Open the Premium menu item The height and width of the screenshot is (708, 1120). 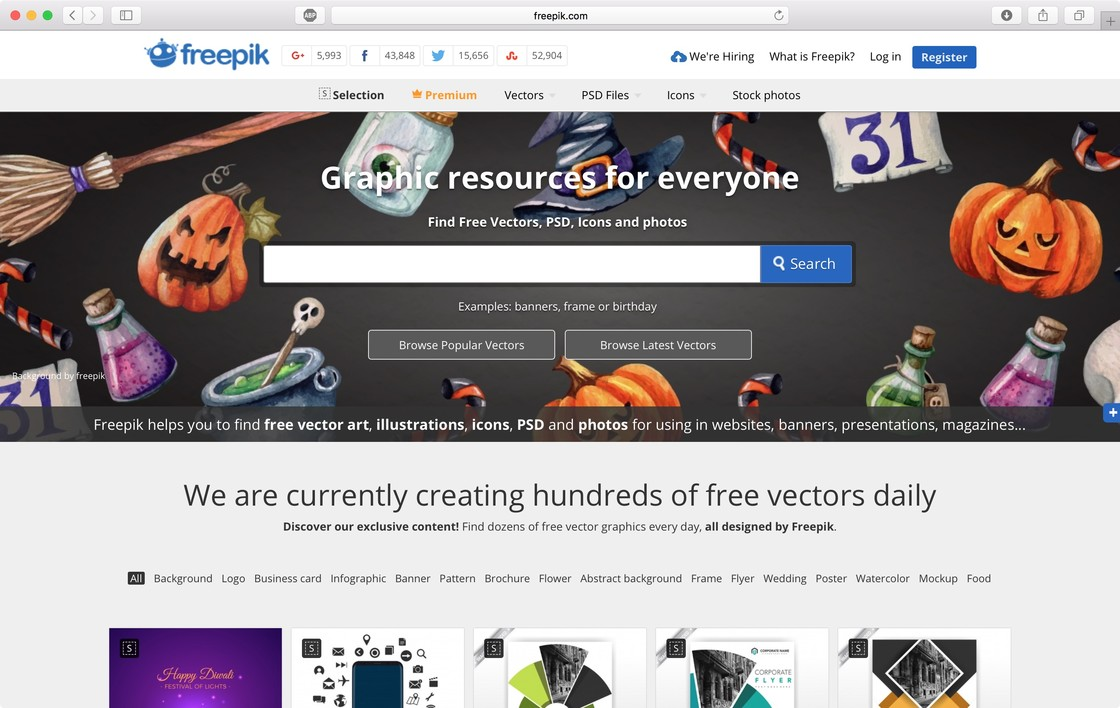(444, 95)
